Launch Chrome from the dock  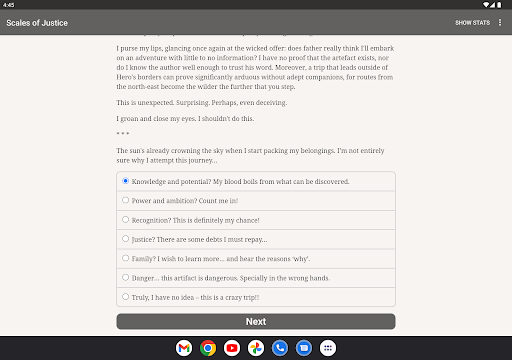click(208, 348)
